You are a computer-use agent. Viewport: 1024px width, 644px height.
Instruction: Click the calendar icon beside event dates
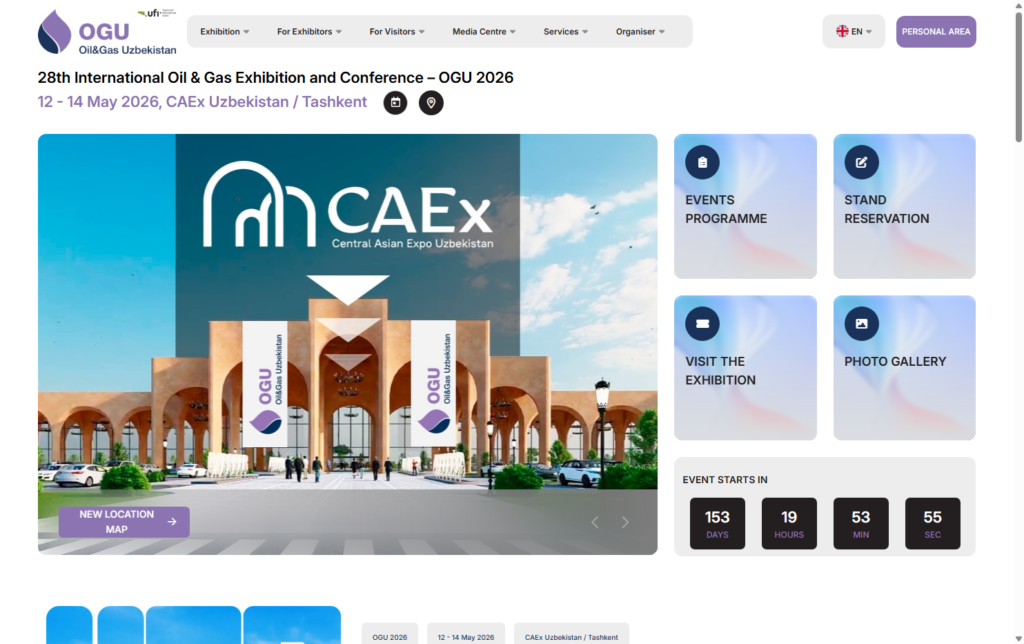[x=395, y=102]
